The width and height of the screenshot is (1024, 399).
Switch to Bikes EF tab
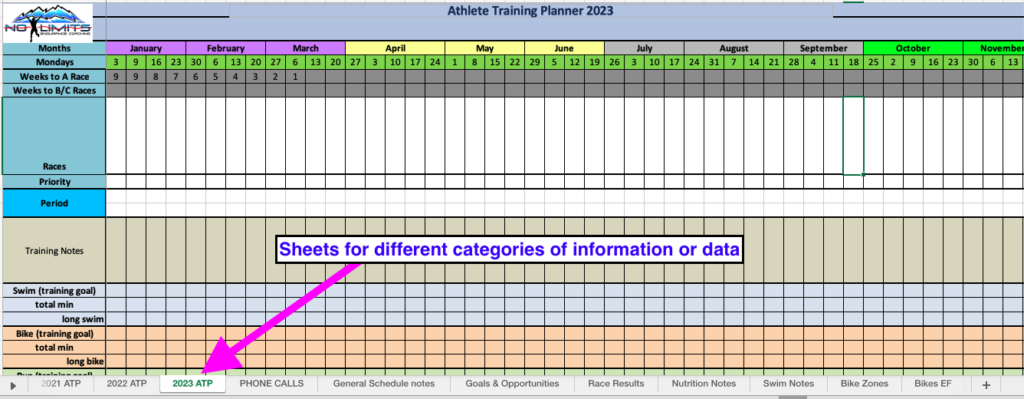(937, 383)
